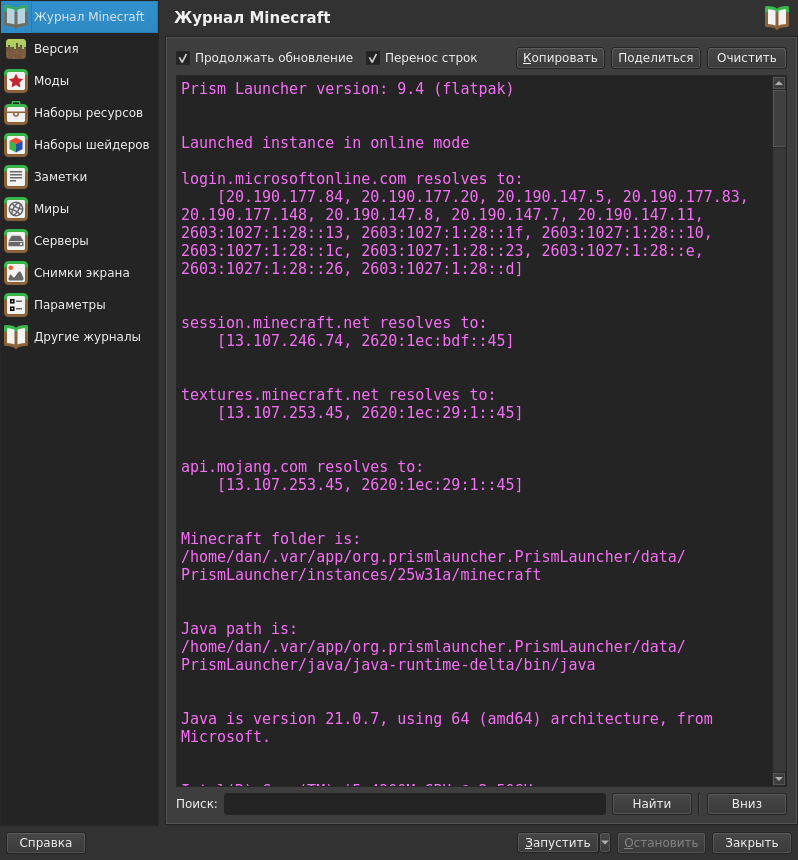Viewport: 798px width, 860px height.
Task: Focus the Поиск search input field
Action: [x=414, y=804]
